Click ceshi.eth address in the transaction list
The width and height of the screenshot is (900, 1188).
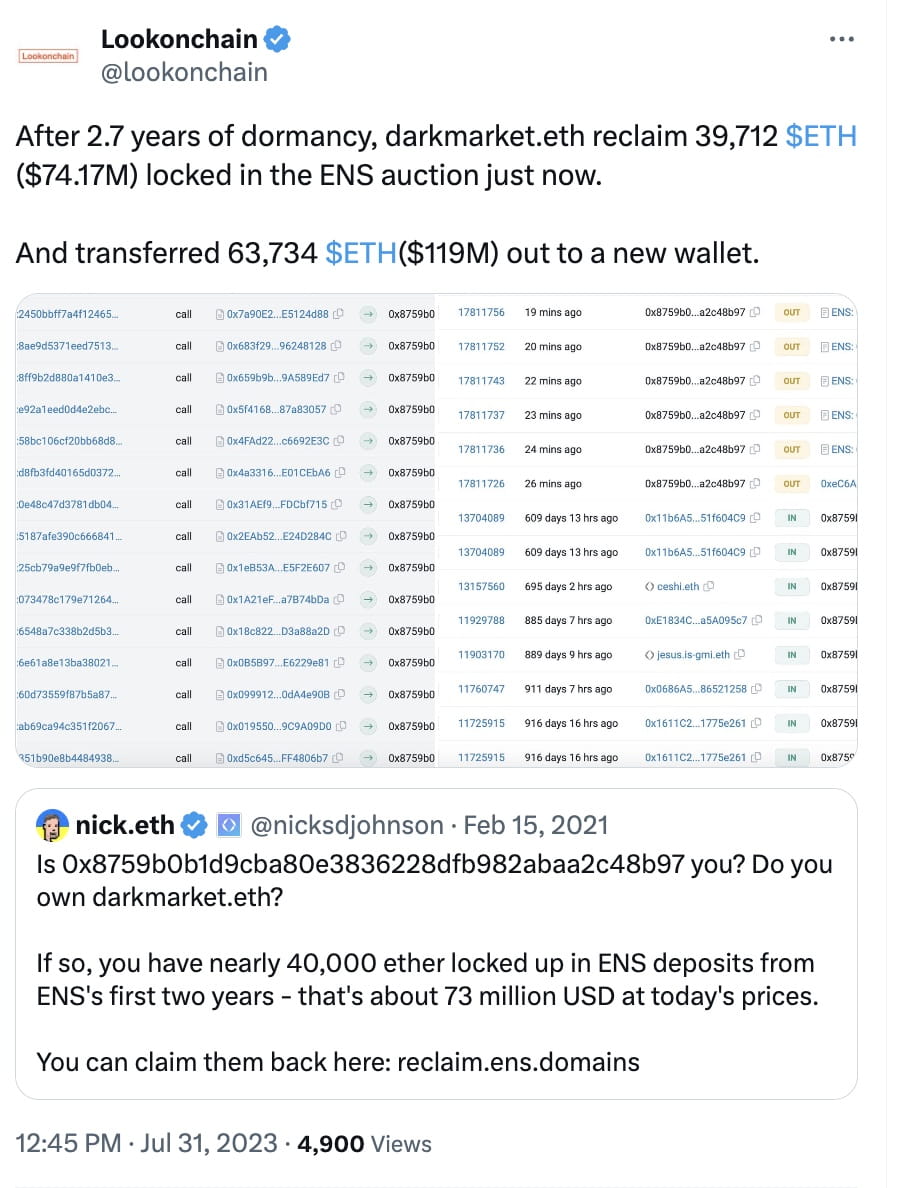(678, 586)
